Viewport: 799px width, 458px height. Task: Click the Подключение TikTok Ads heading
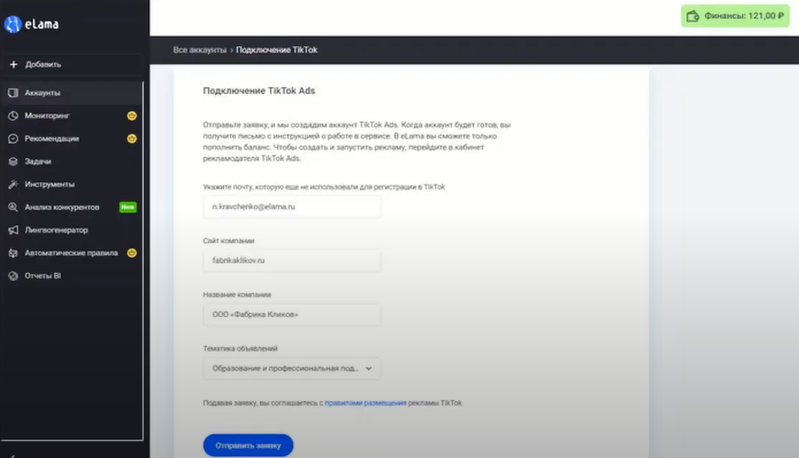coord(259,91)
